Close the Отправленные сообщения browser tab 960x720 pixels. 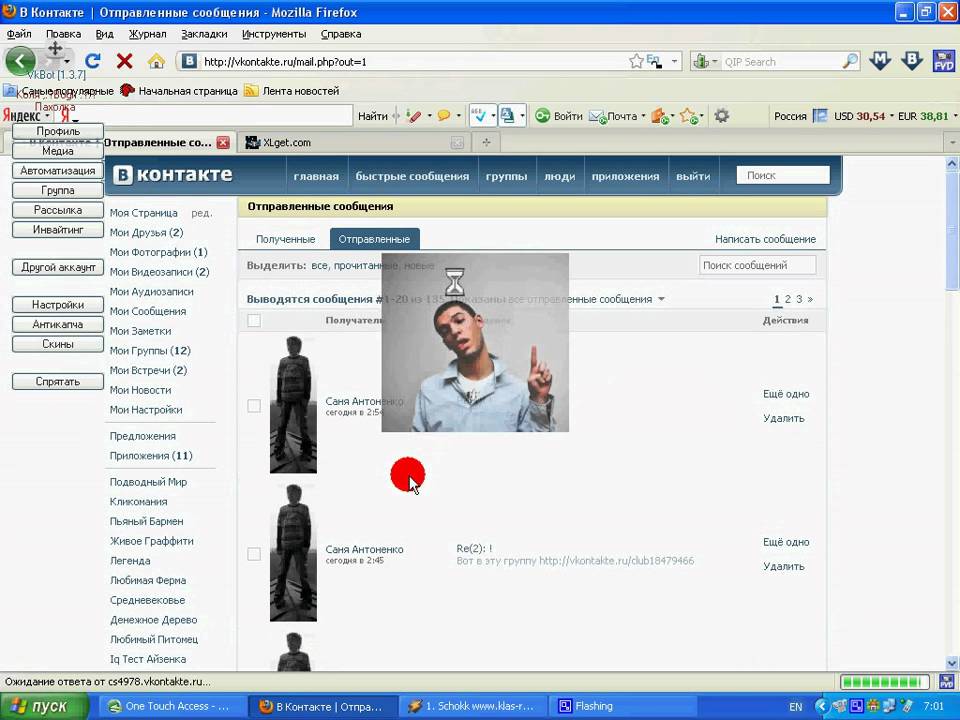[223, 143]
